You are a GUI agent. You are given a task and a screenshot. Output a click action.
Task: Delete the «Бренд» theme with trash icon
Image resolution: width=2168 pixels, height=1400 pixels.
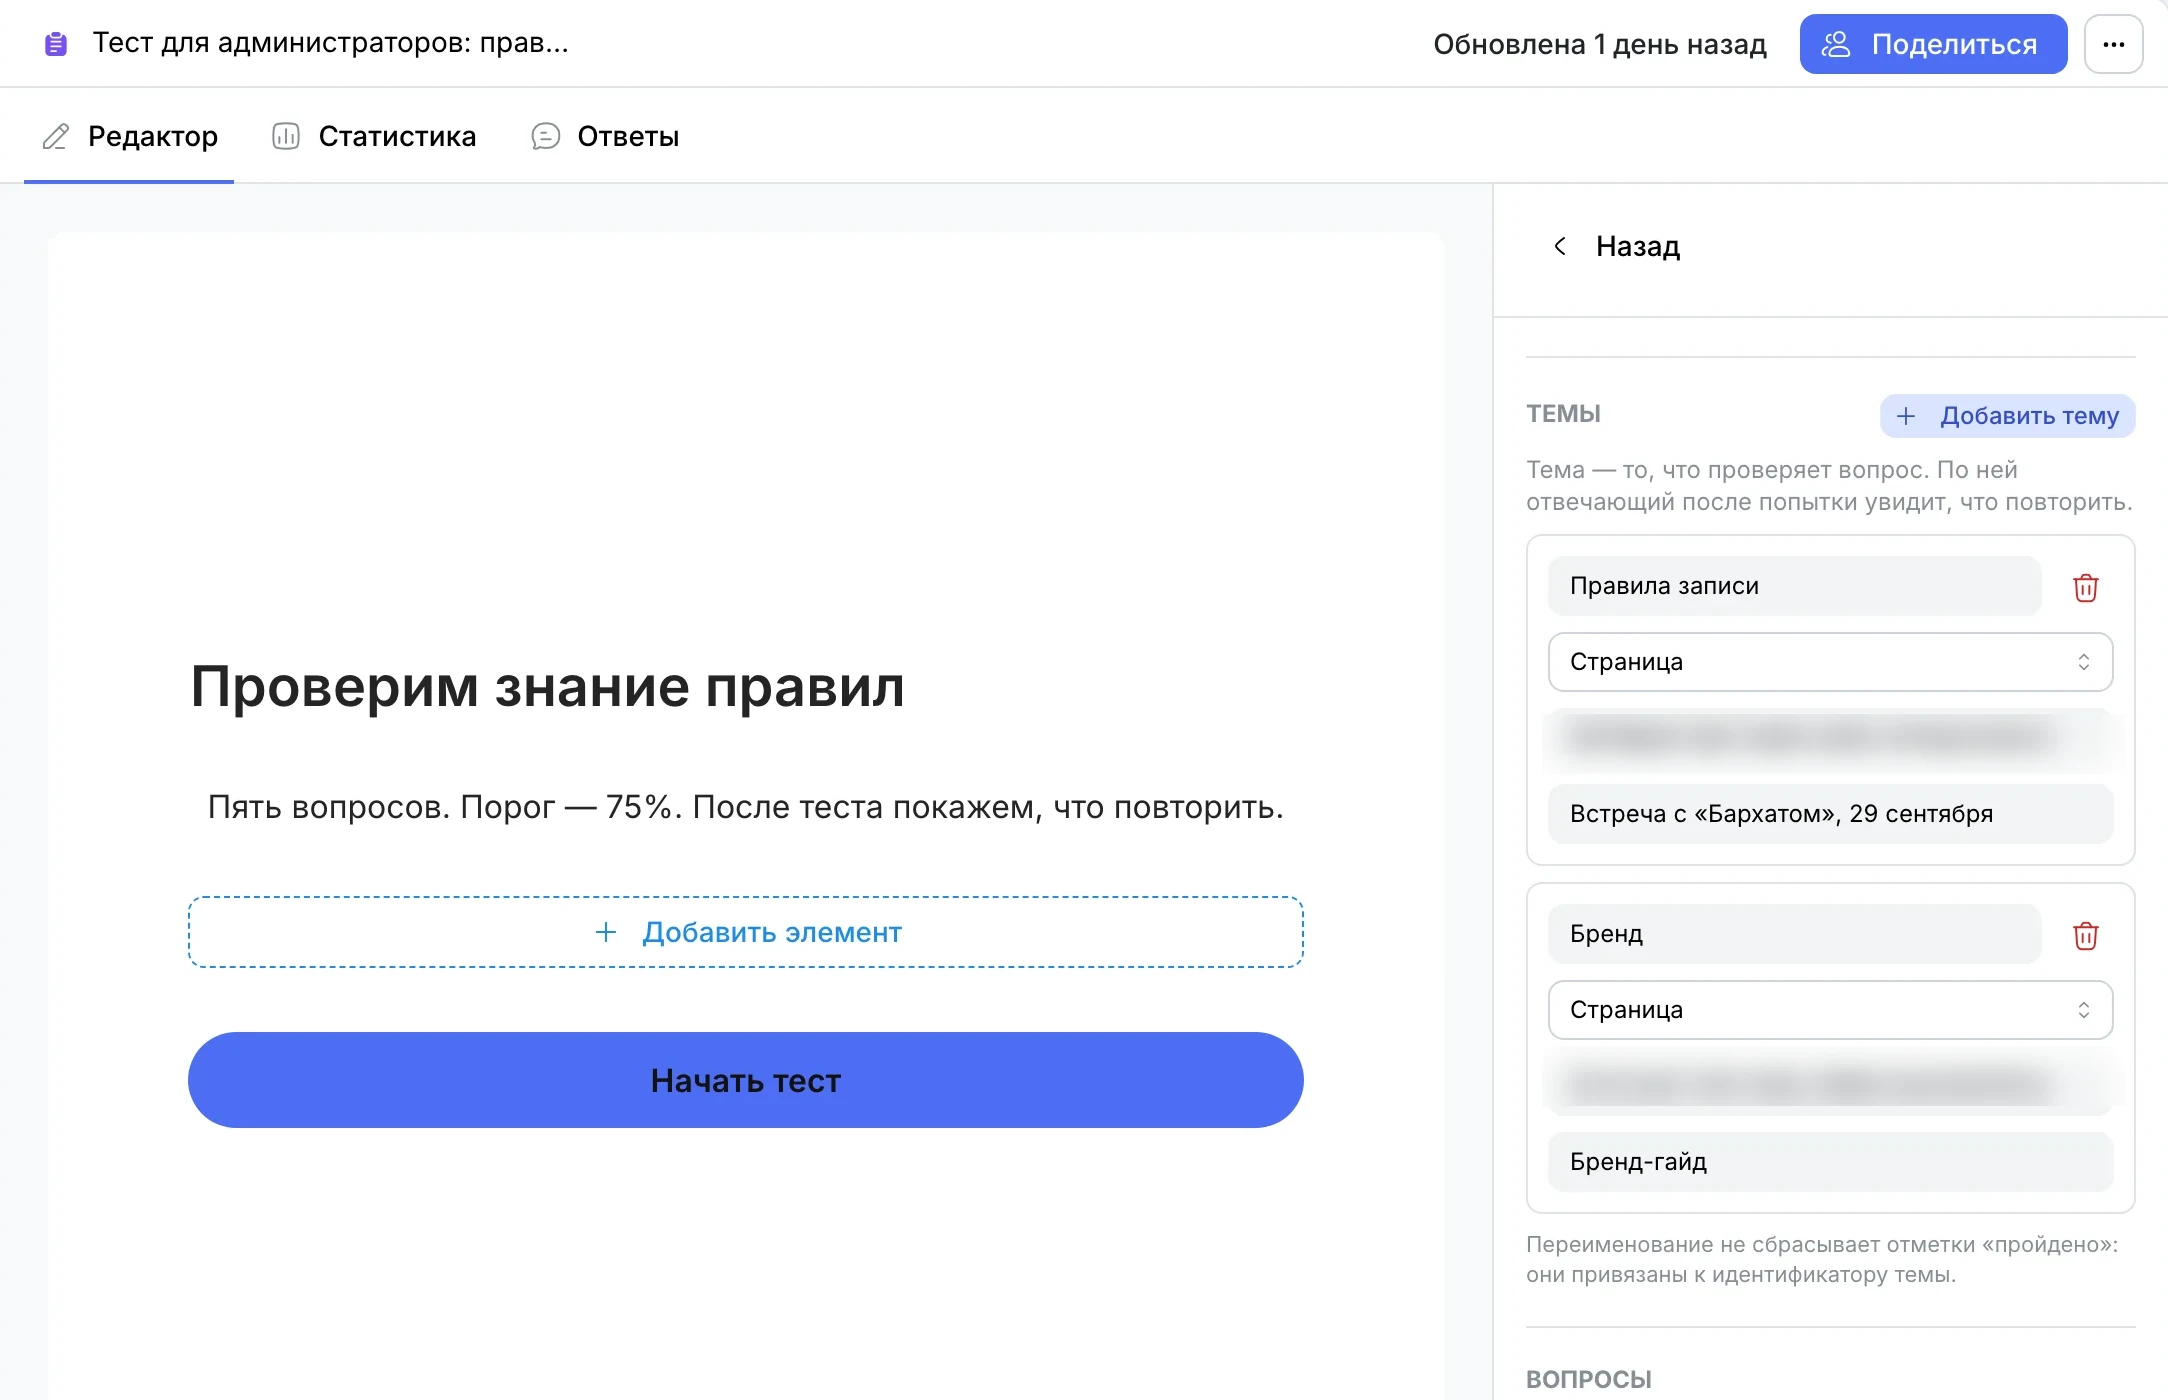click(2085, 935)
